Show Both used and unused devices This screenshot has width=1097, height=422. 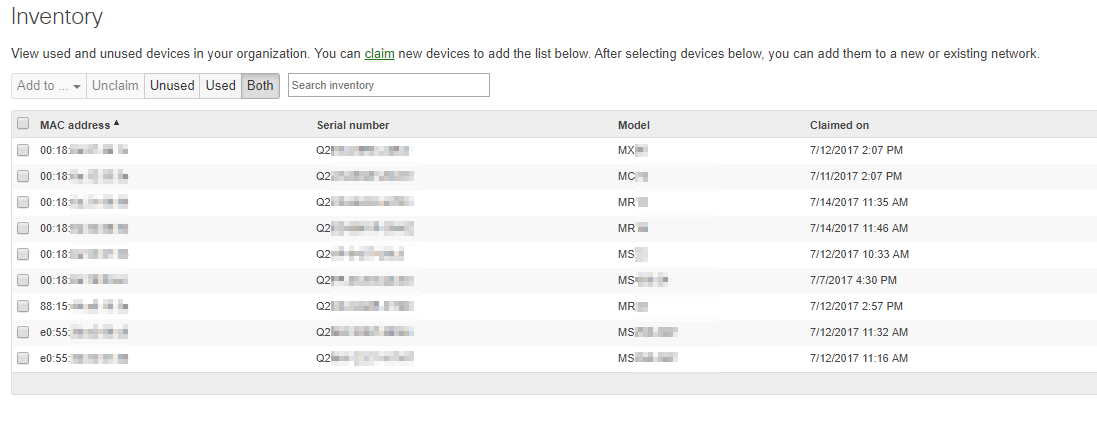[260, 86]
